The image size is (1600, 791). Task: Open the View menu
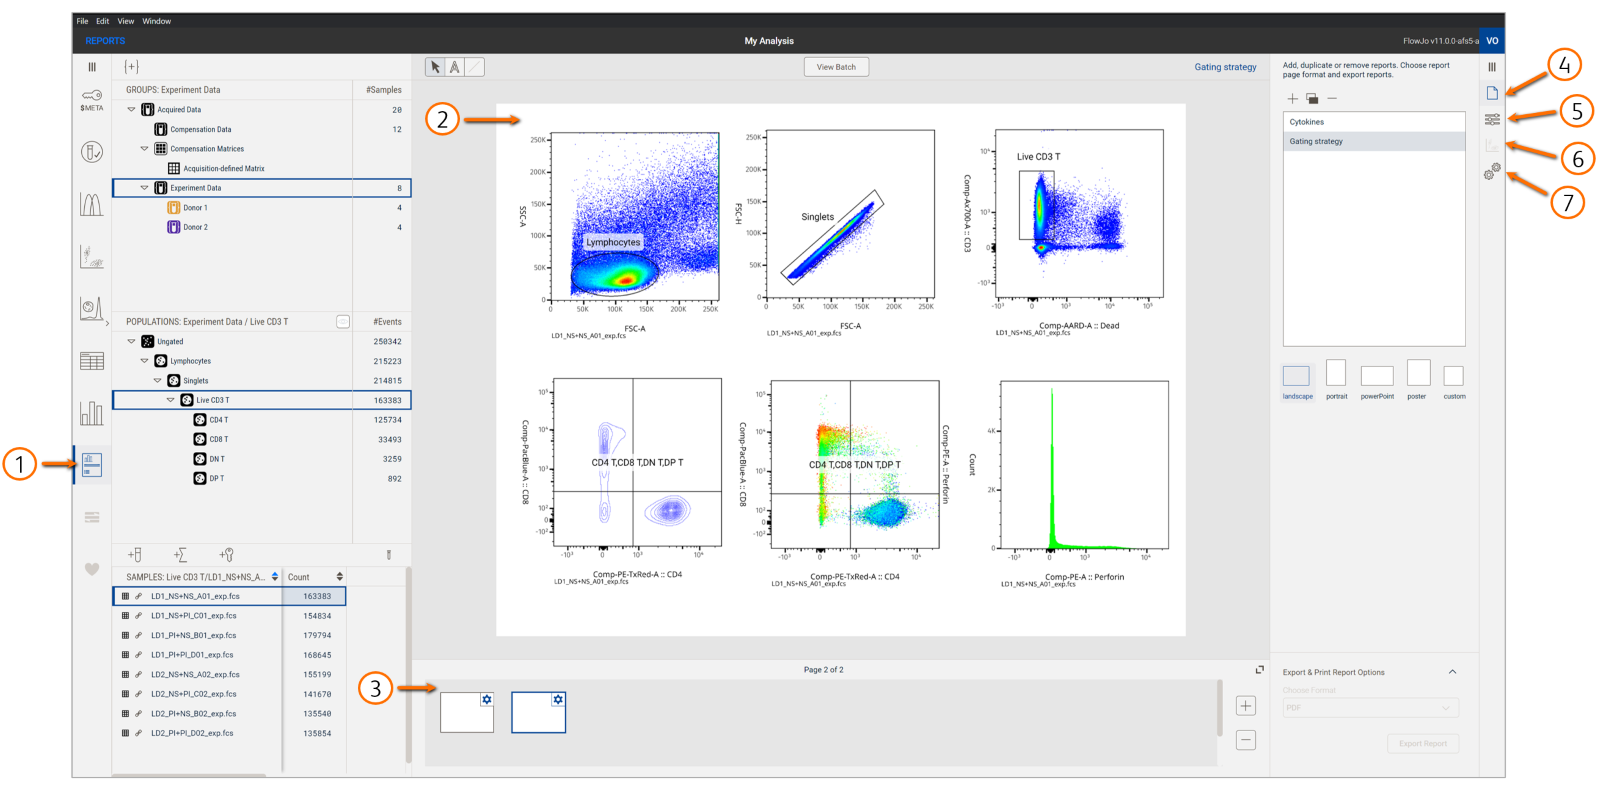click(126, 21)
